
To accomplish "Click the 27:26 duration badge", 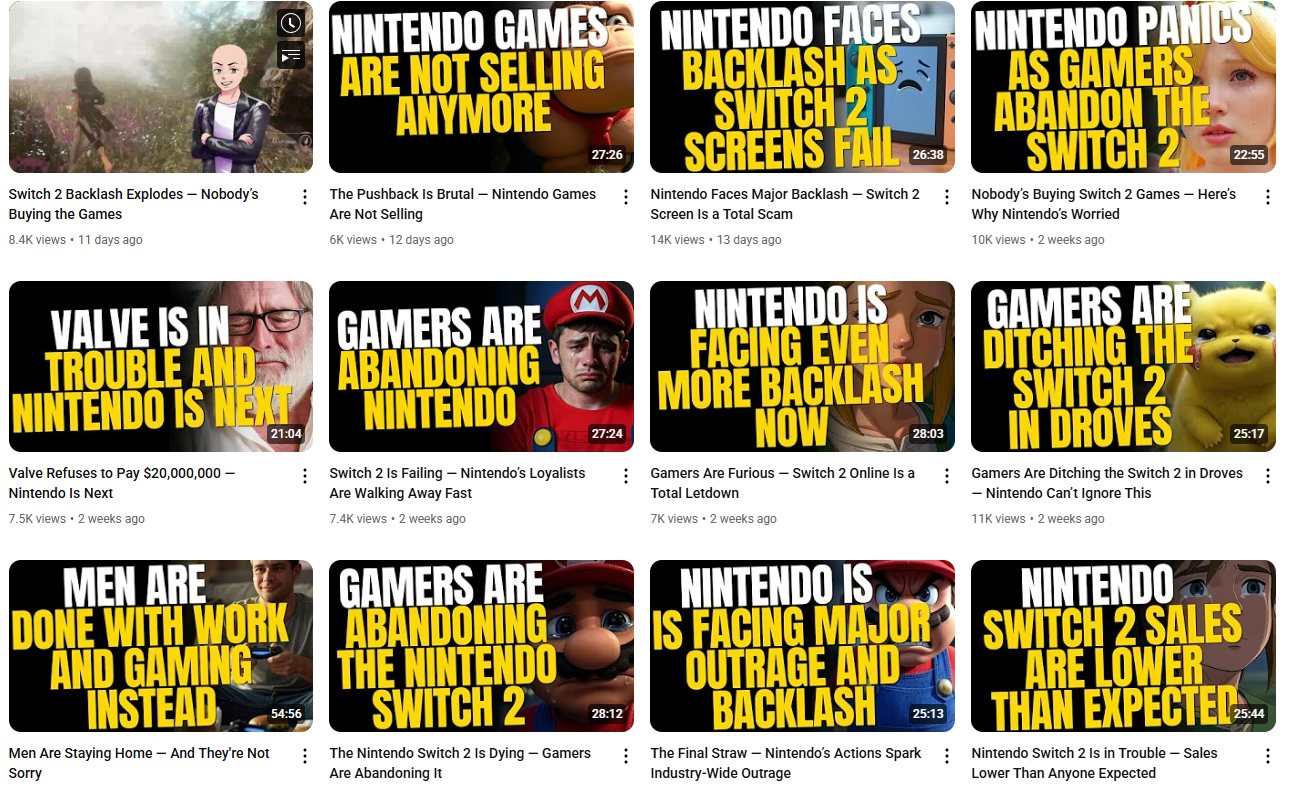I will coord(607,156).
